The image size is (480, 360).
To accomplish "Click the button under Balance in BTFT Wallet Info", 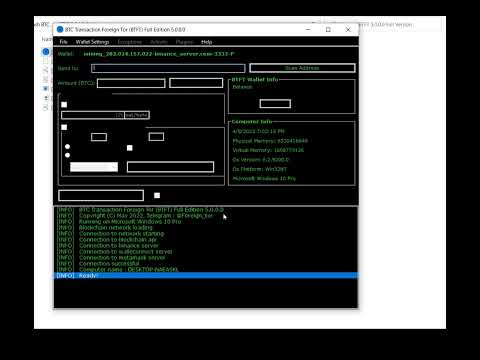I will coord(275,104).
